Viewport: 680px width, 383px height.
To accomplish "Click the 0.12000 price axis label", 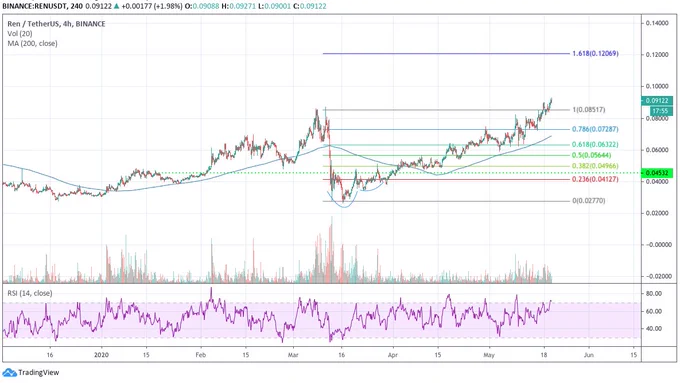I will (657, 55).
